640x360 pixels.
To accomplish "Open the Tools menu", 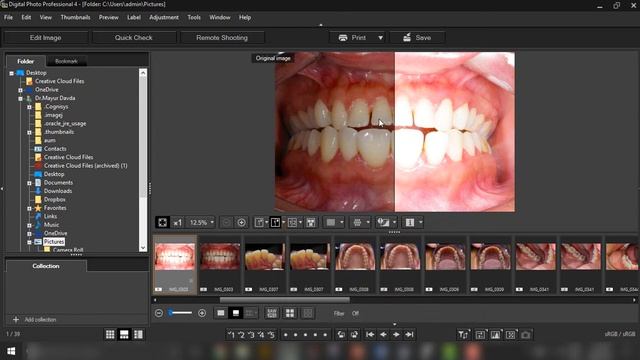I will click(194, 18).
